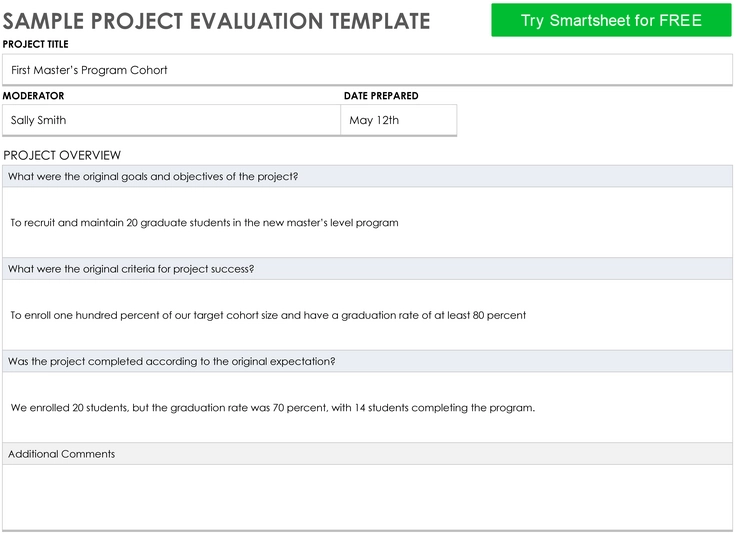Select the answer about 70 percent graduation rate
The image size is (735, 534).
pos(367,407)
